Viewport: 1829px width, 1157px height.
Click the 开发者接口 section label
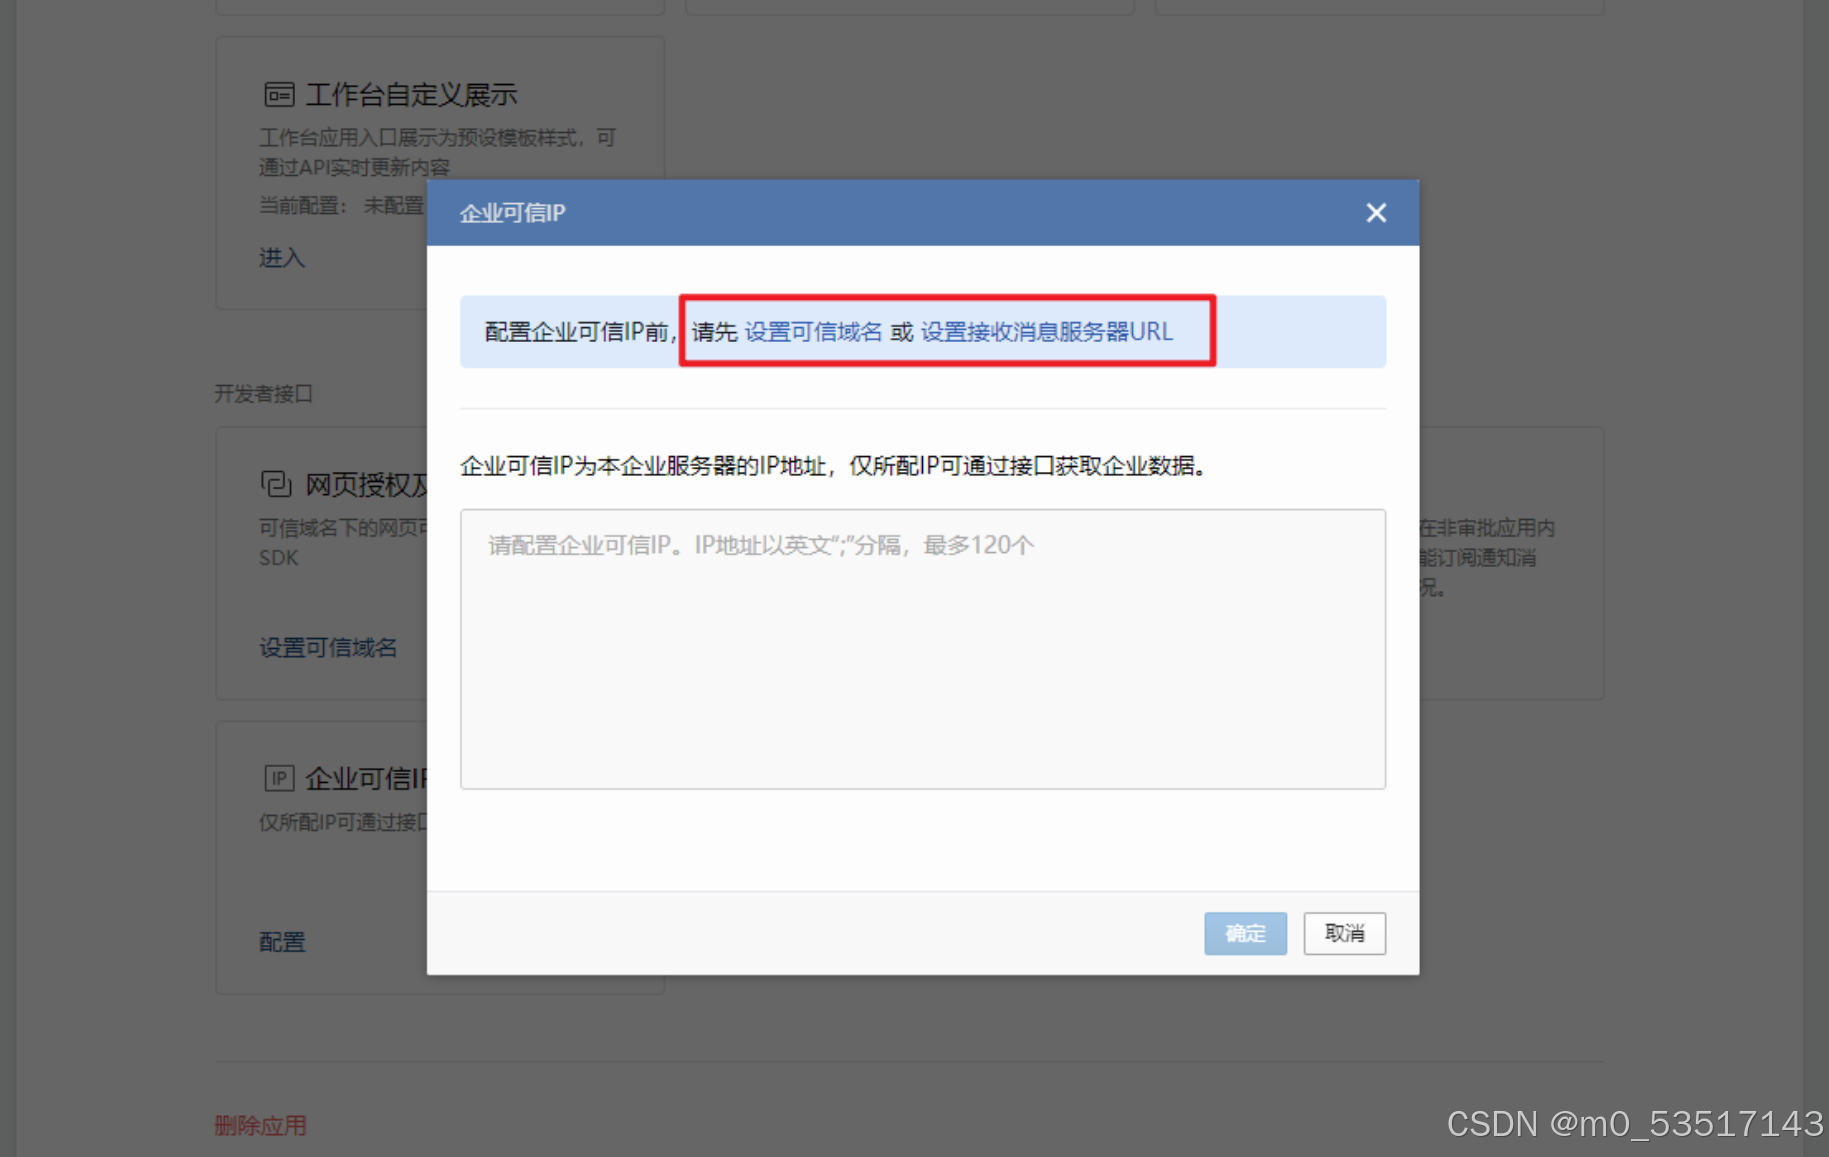point(263,394)
